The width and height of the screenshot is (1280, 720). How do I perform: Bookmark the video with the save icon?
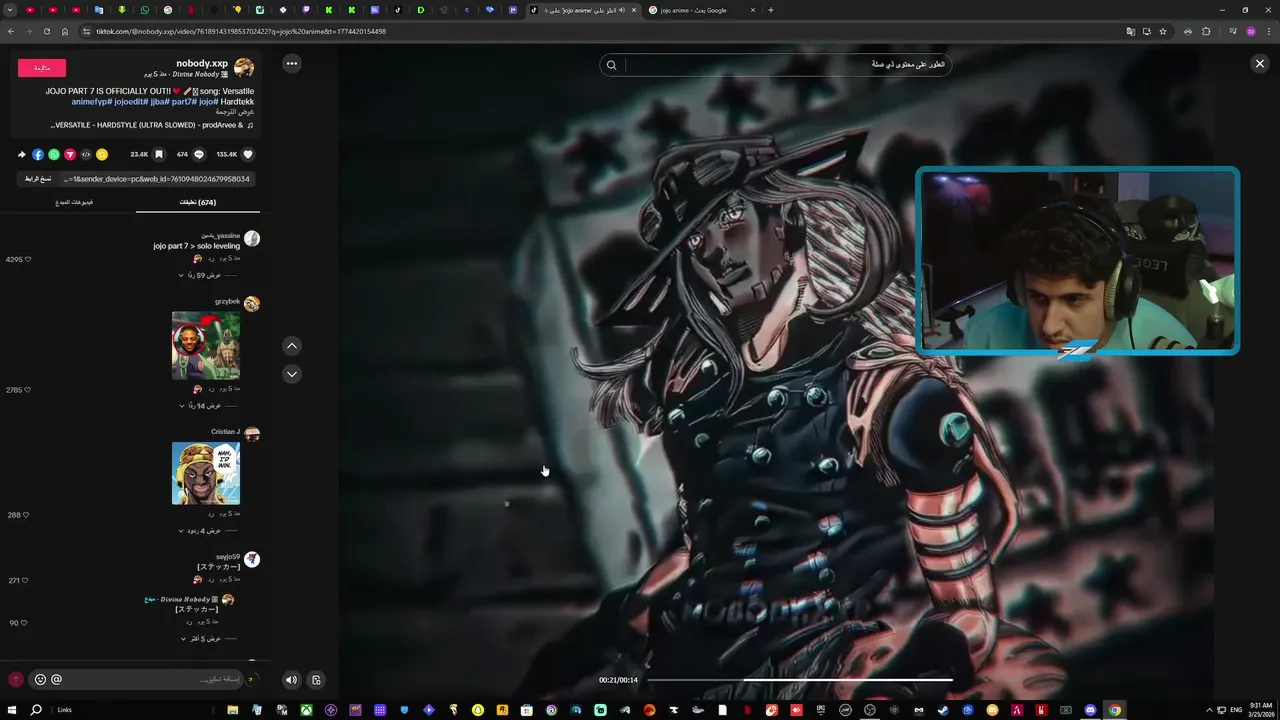(x=158, y=155)
